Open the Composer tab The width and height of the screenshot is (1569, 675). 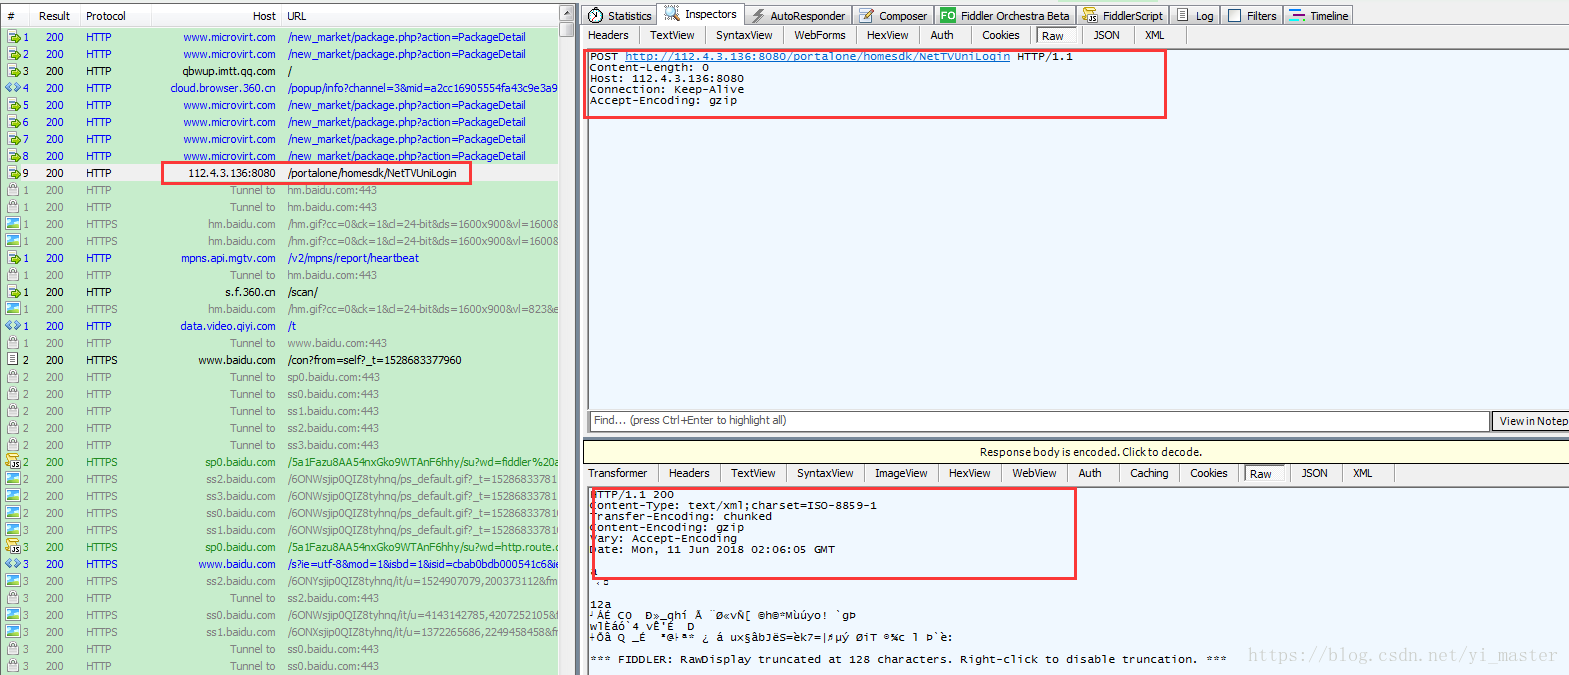click(894, 15)
